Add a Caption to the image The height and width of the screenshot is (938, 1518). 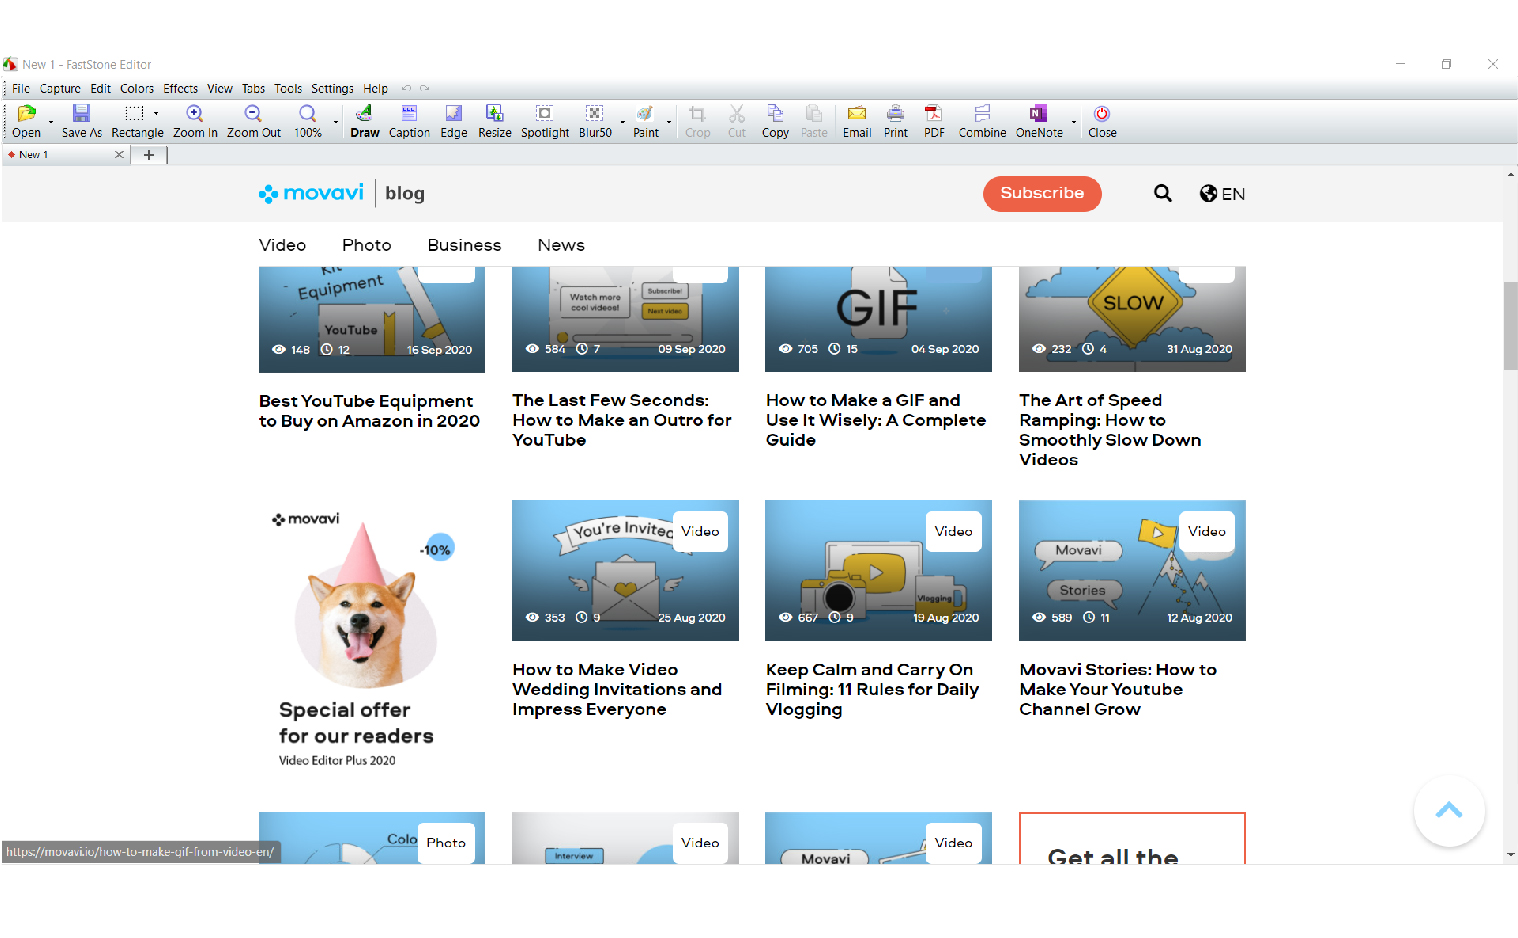pyautogui.click(x=409, y=121)
